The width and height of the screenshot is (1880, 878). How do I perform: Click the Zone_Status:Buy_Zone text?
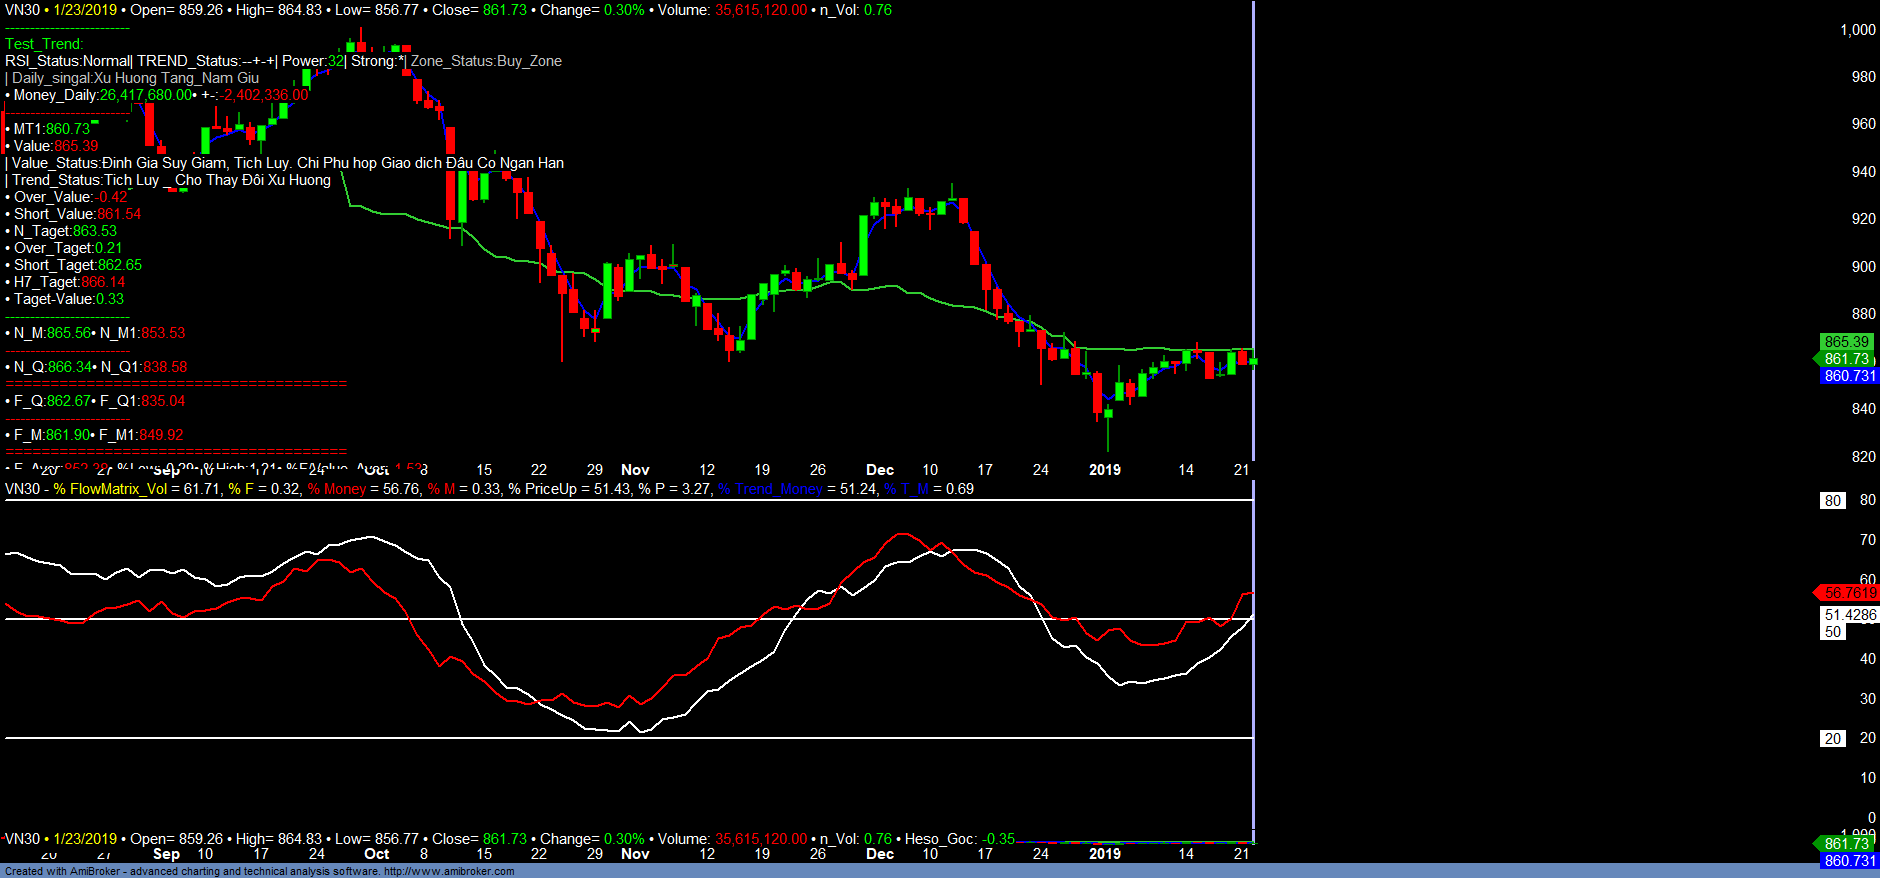click(x=486, y=61)
